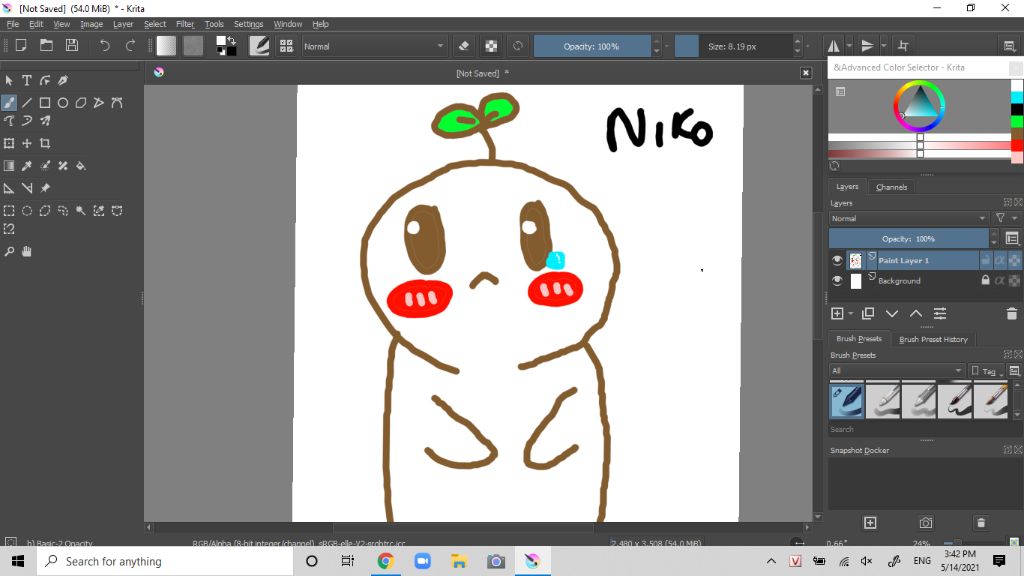Undo the last stroke

pos(104,46)
